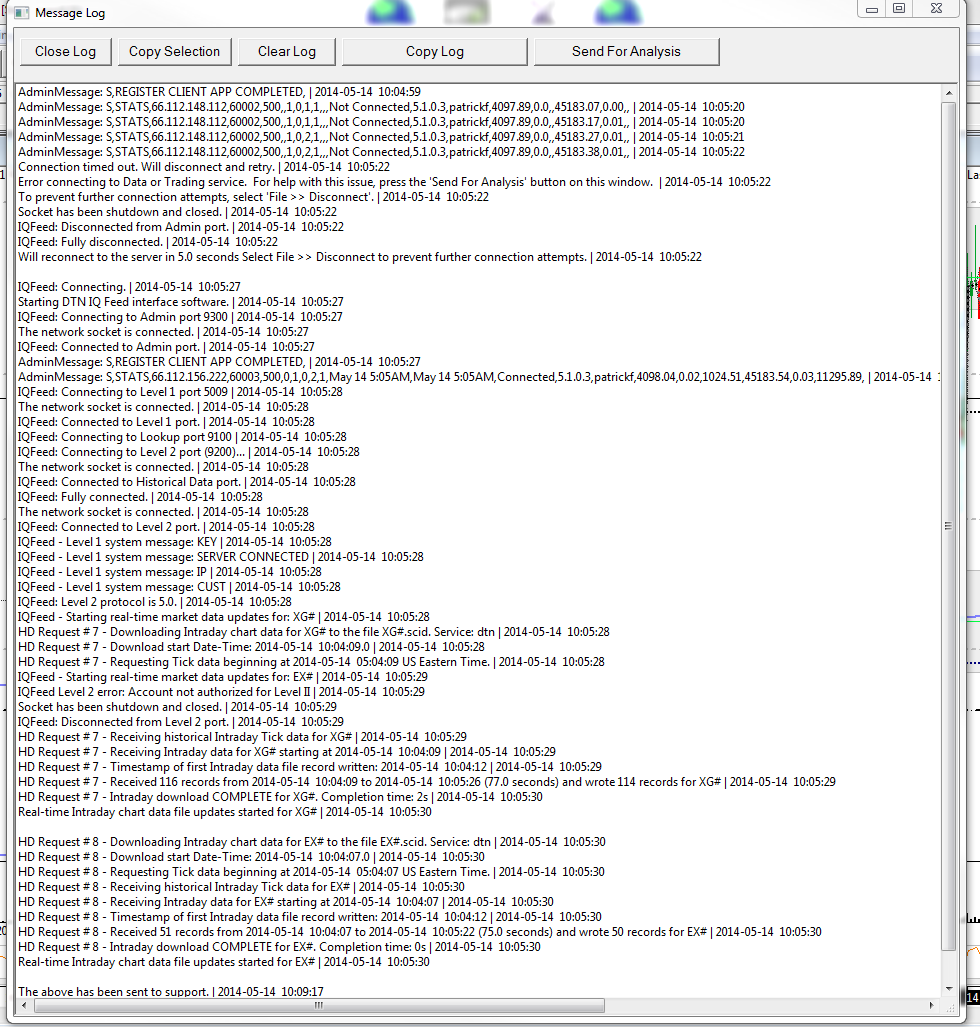Click the horizontal scrollbar right arrow
The height and width of the screenshot is (1027, 980).
[932, 1005]
